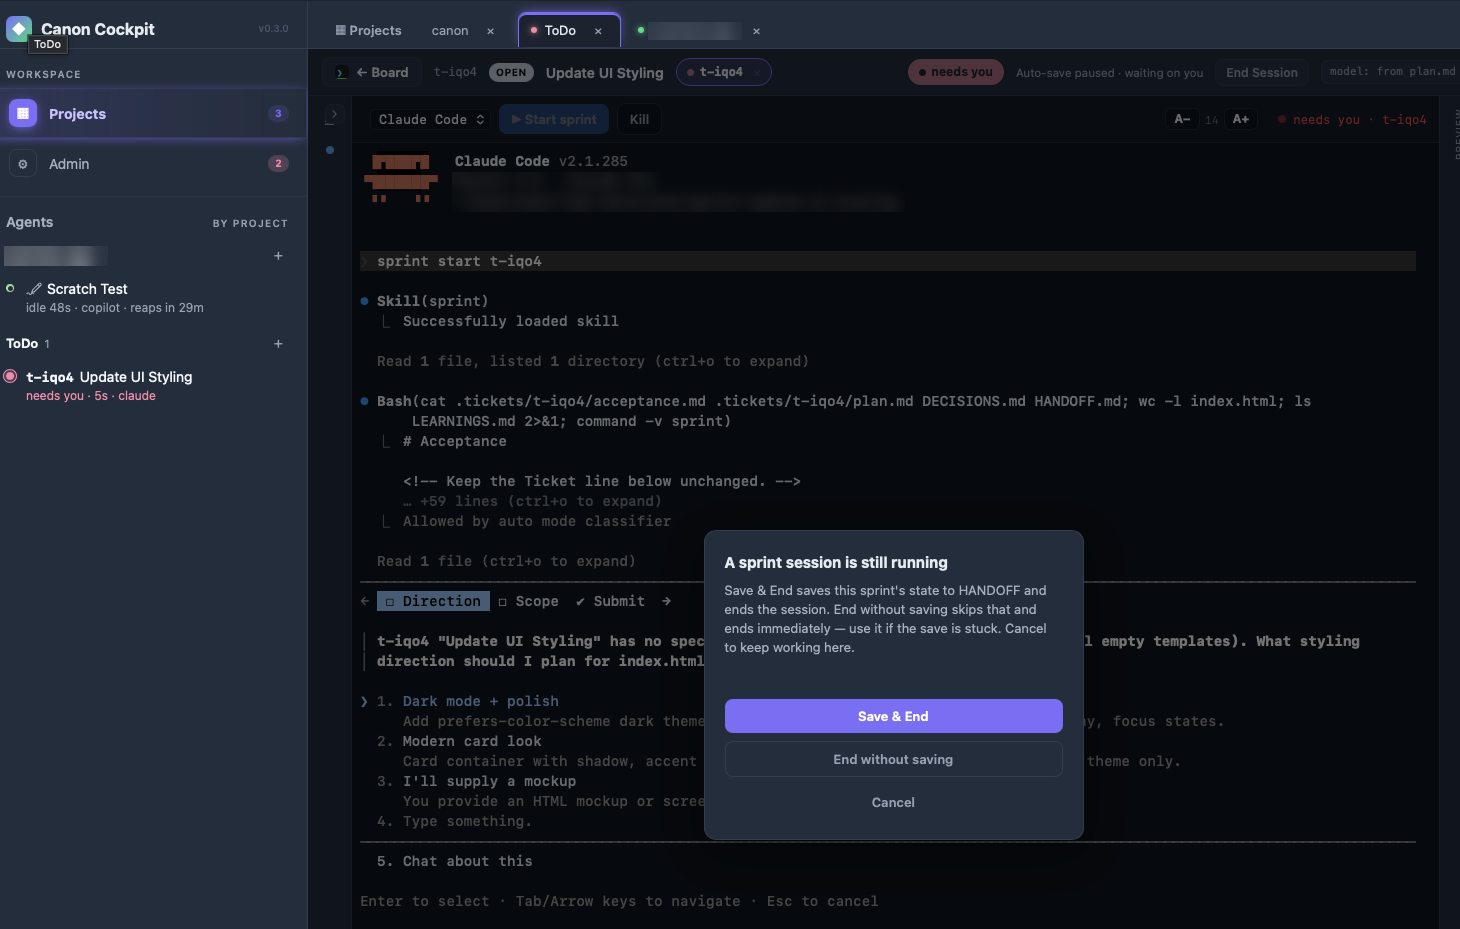Click the Canon Cockpit logo icon

(x=19, y=29)
